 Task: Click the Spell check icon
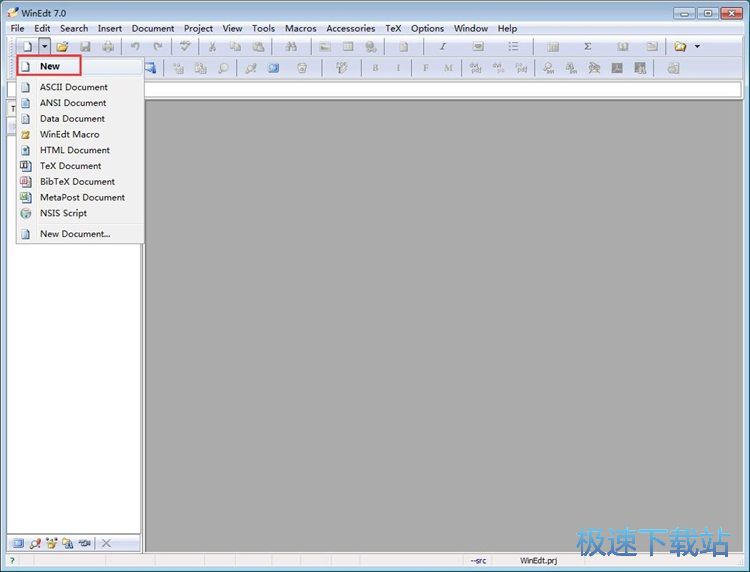click(185, 46)
